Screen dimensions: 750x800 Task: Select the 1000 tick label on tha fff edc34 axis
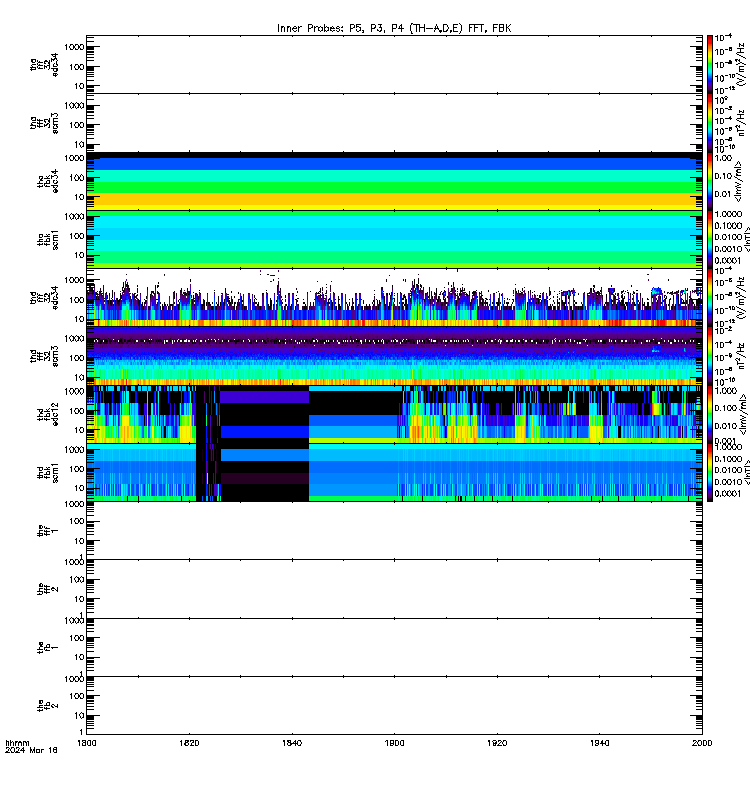(74, 47)
